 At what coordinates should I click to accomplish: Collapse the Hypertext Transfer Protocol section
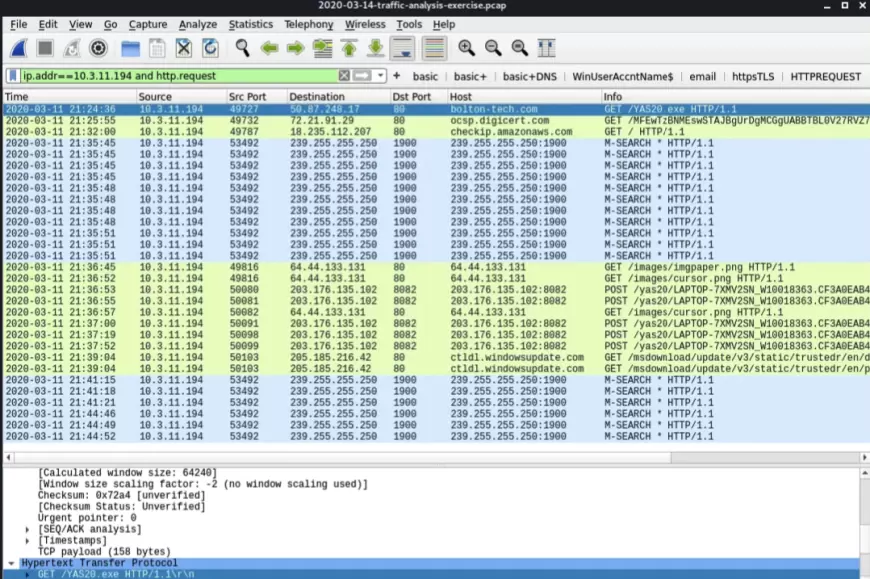[x=12, y=564]
